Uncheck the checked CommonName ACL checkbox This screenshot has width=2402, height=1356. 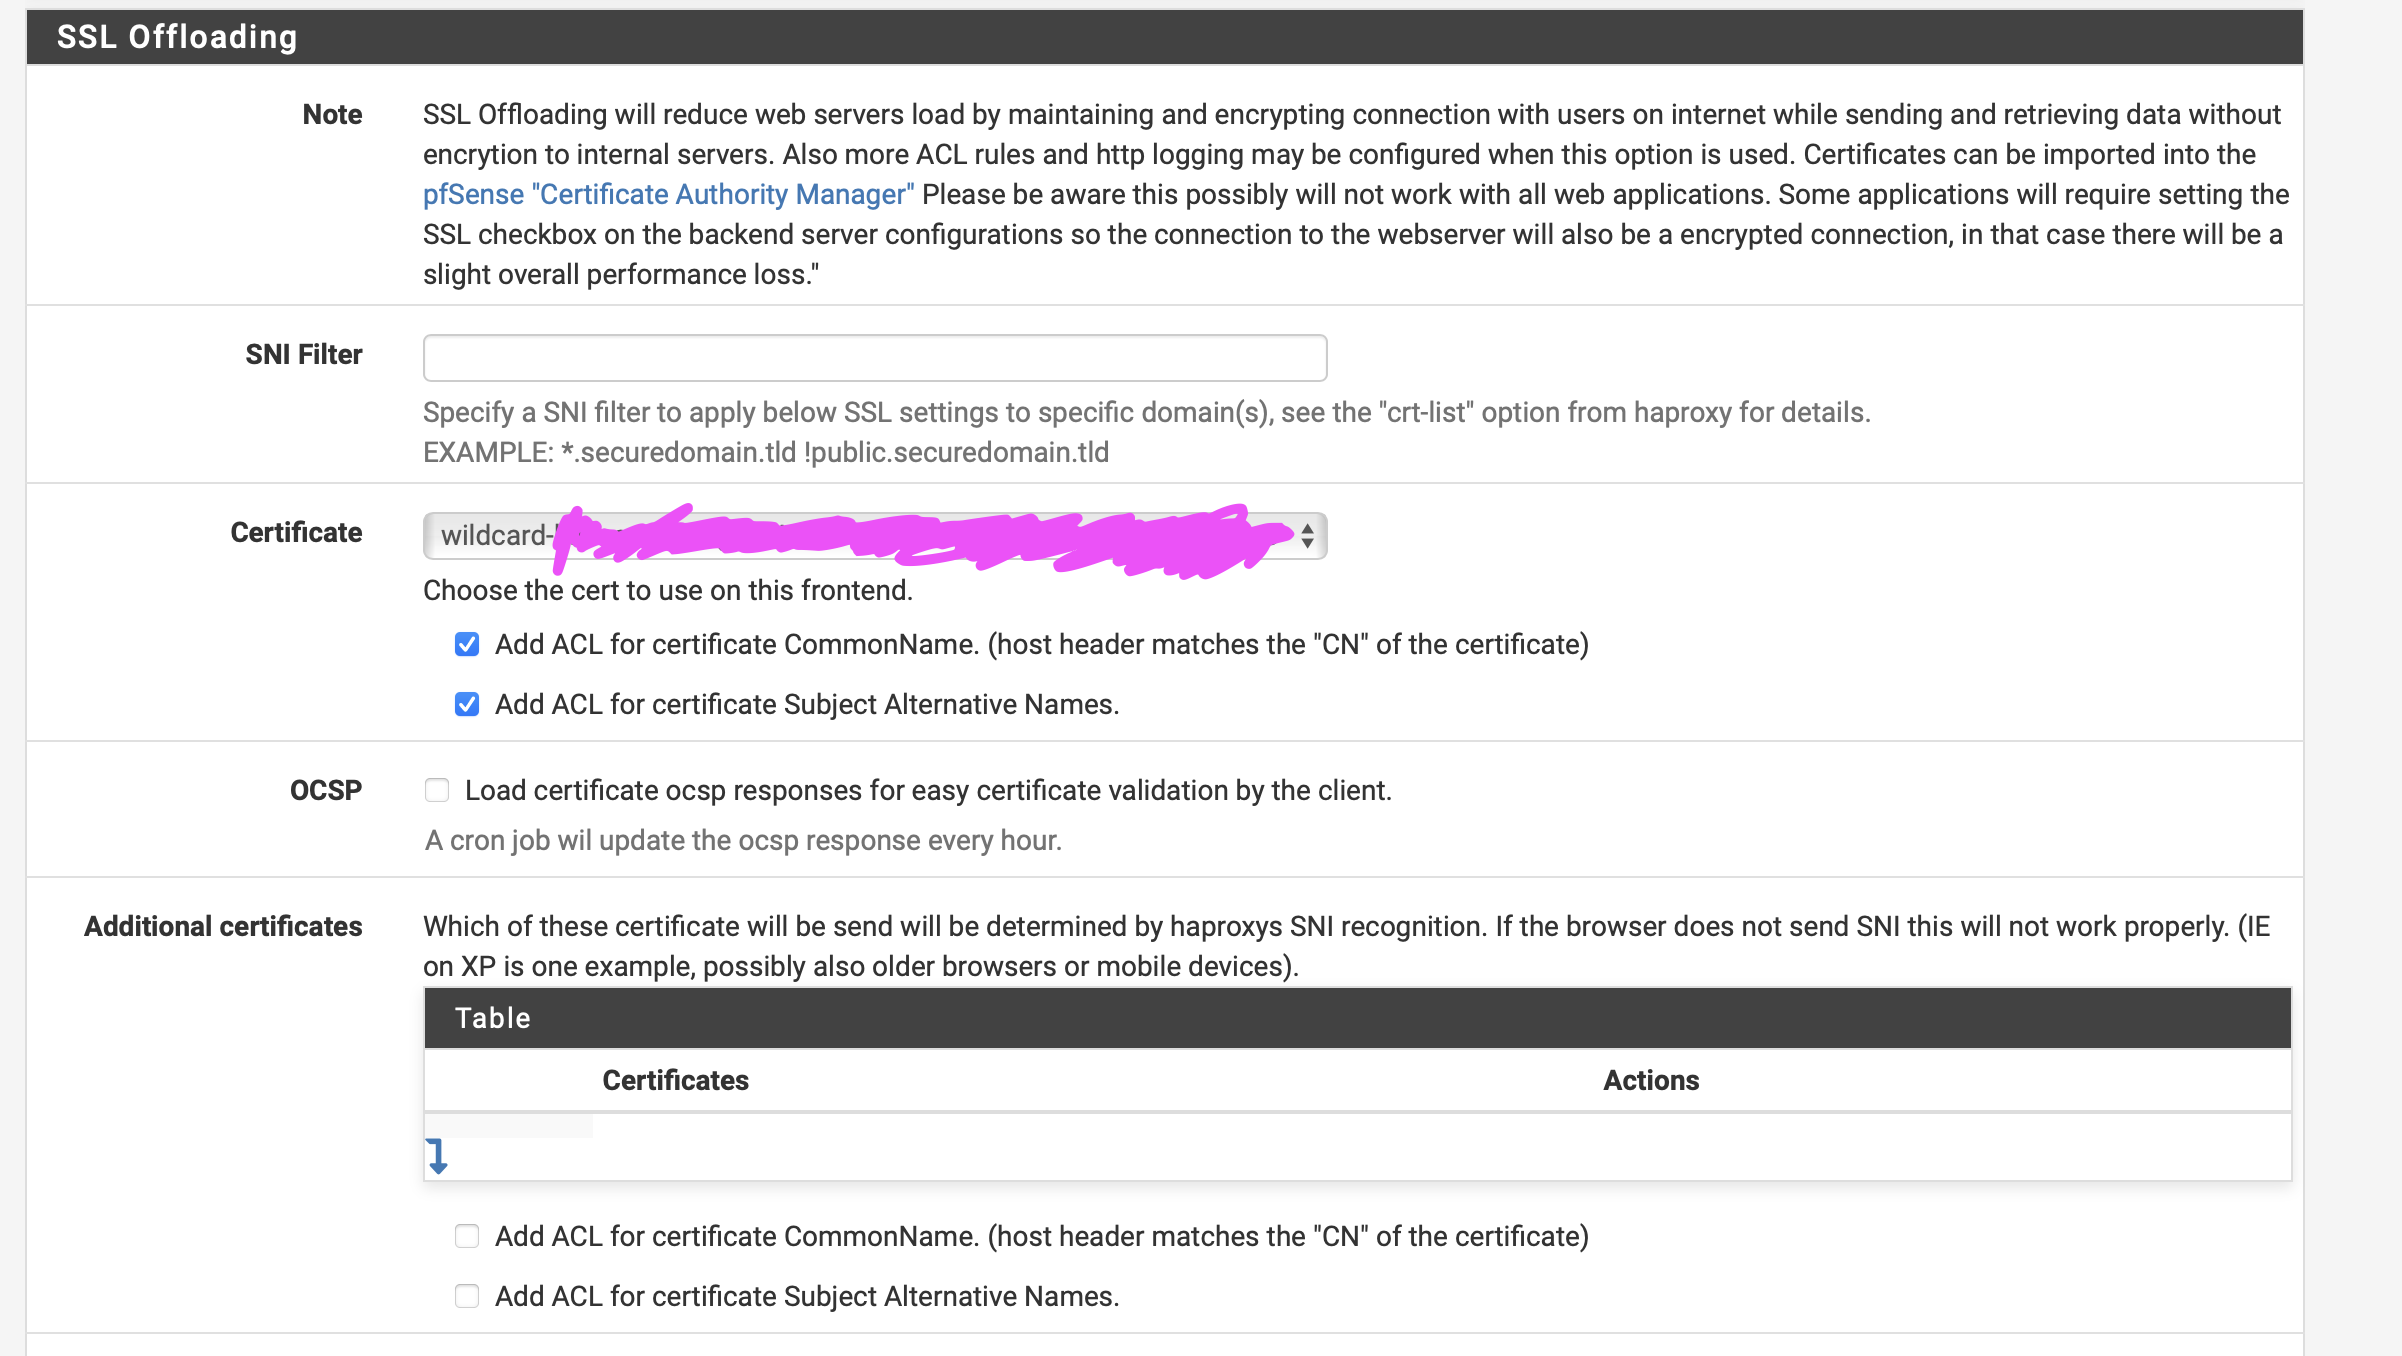467,645
